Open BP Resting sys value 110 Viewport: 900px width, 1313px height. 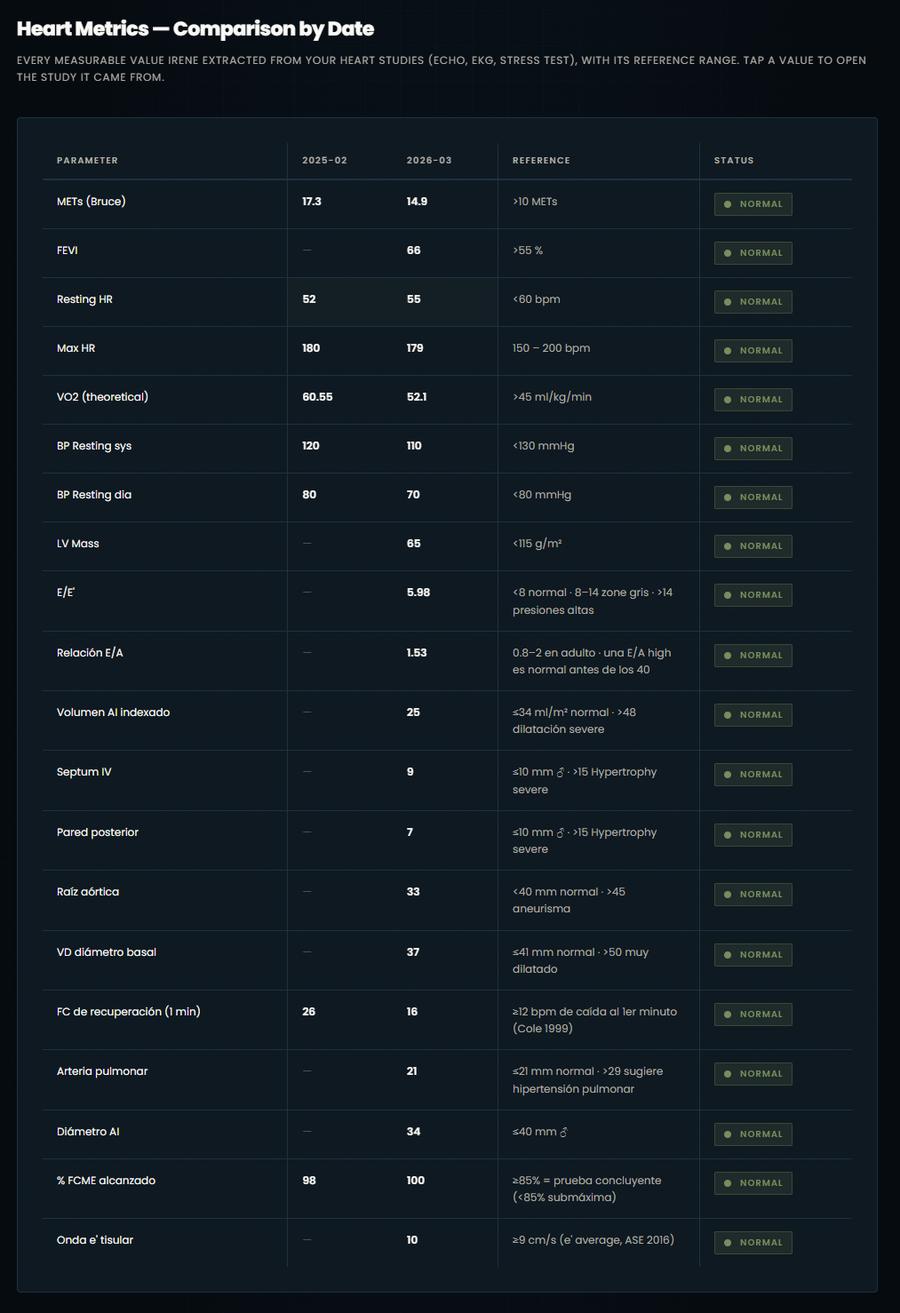(414, 447)
